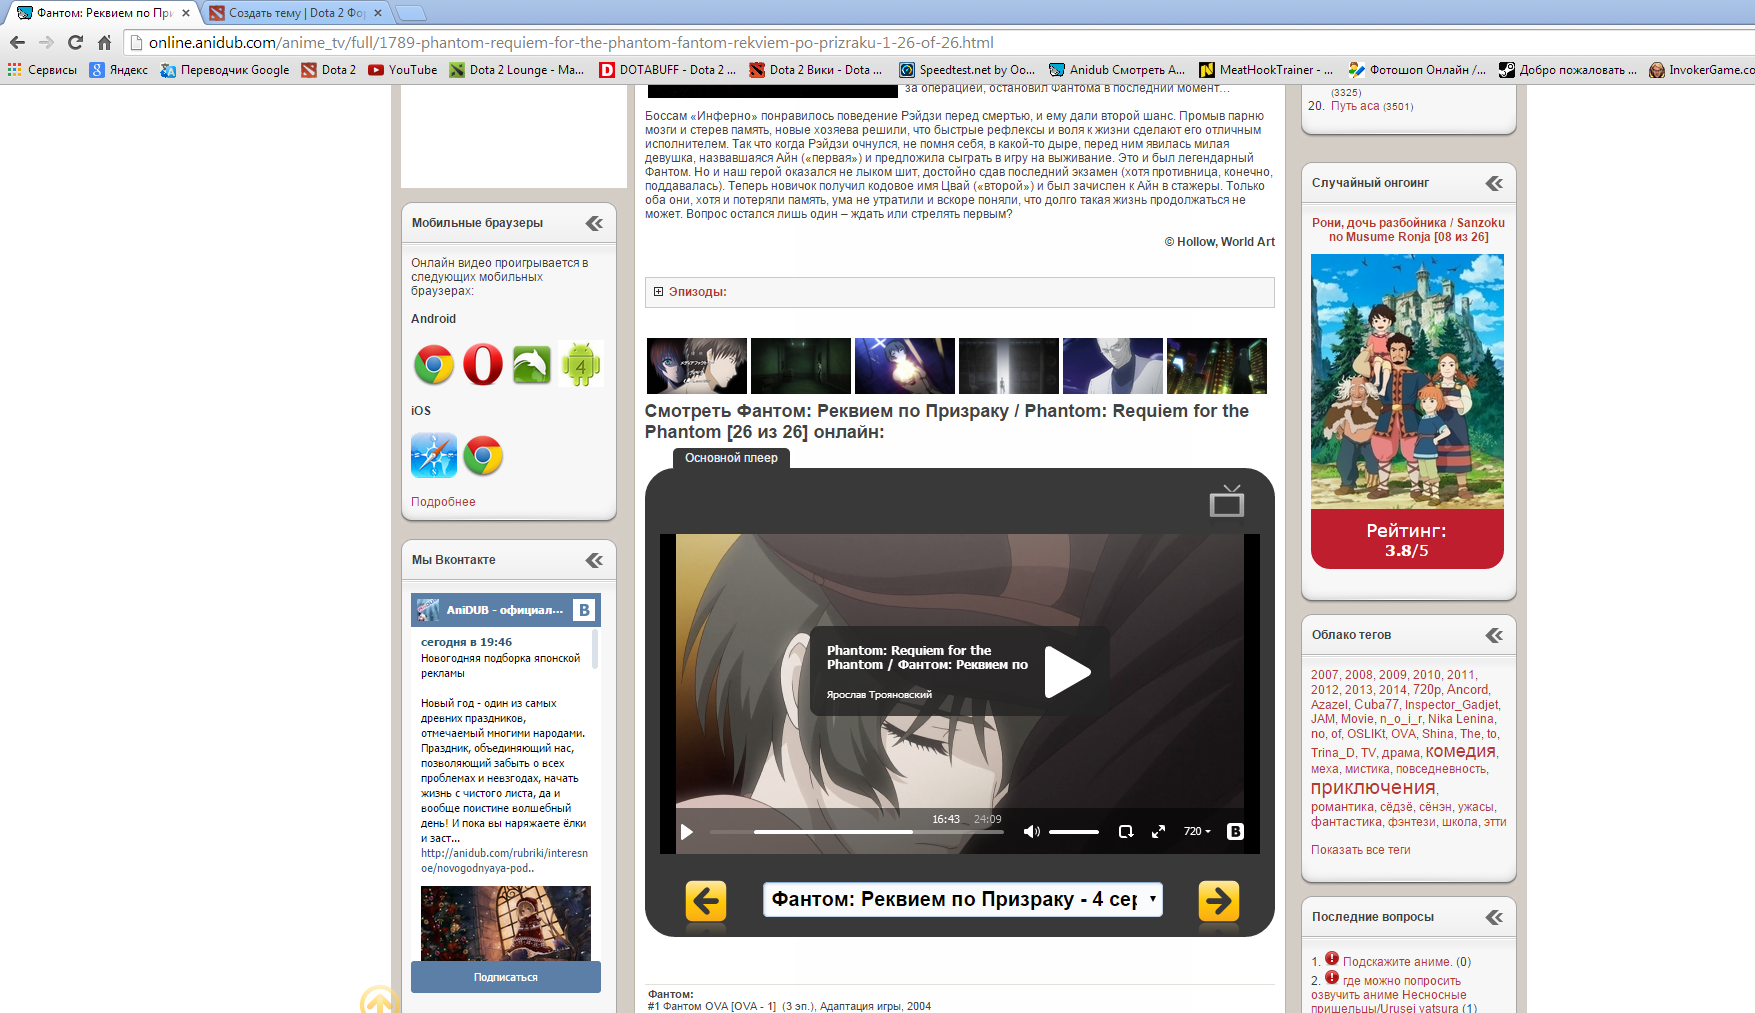Close the Создать тему Dota 2 tab

coord(378,13)
